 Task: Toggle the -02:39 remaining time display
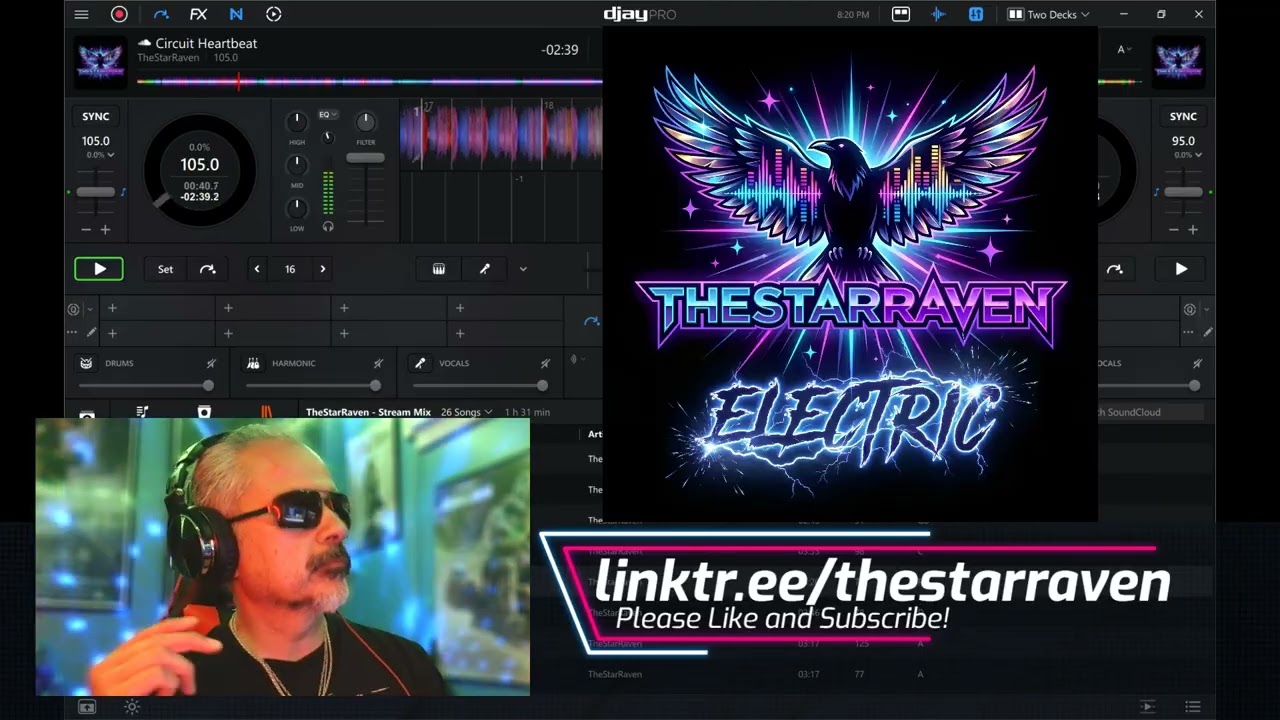point(560,50)
